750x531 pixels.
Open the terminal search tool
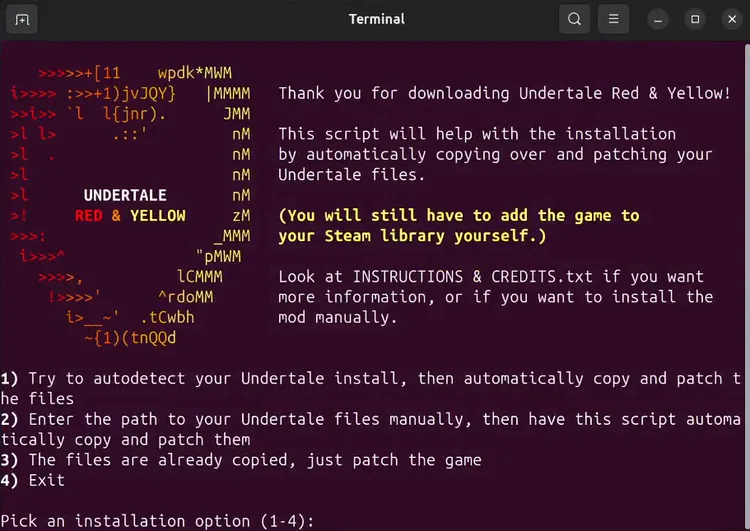click(574, 19)
